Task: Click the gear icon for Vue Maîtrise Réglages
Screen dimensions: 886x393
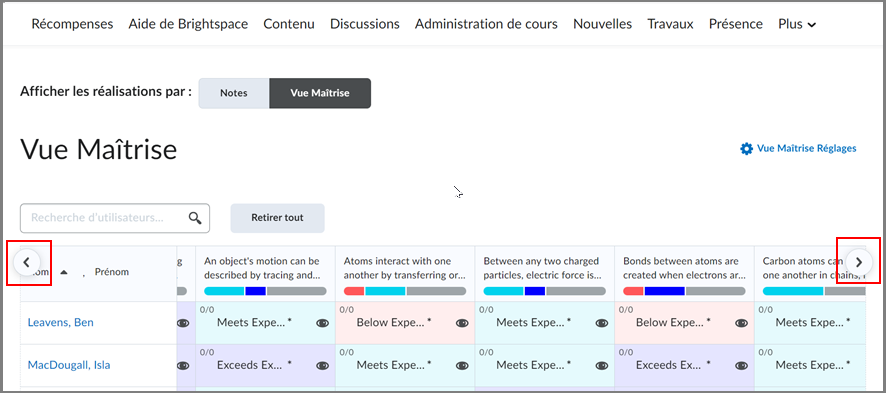Action: [x=746, y=149]
